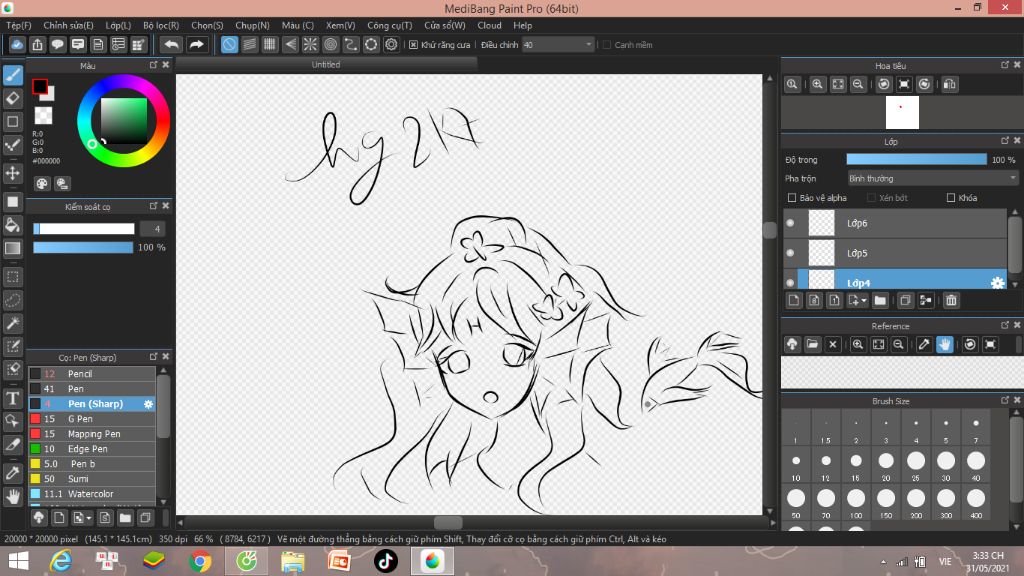Image resolution: width=1024 pixels, height=576 pixels.
Task: Select the Brush tool in left toolbar
Action: point(12,75)
